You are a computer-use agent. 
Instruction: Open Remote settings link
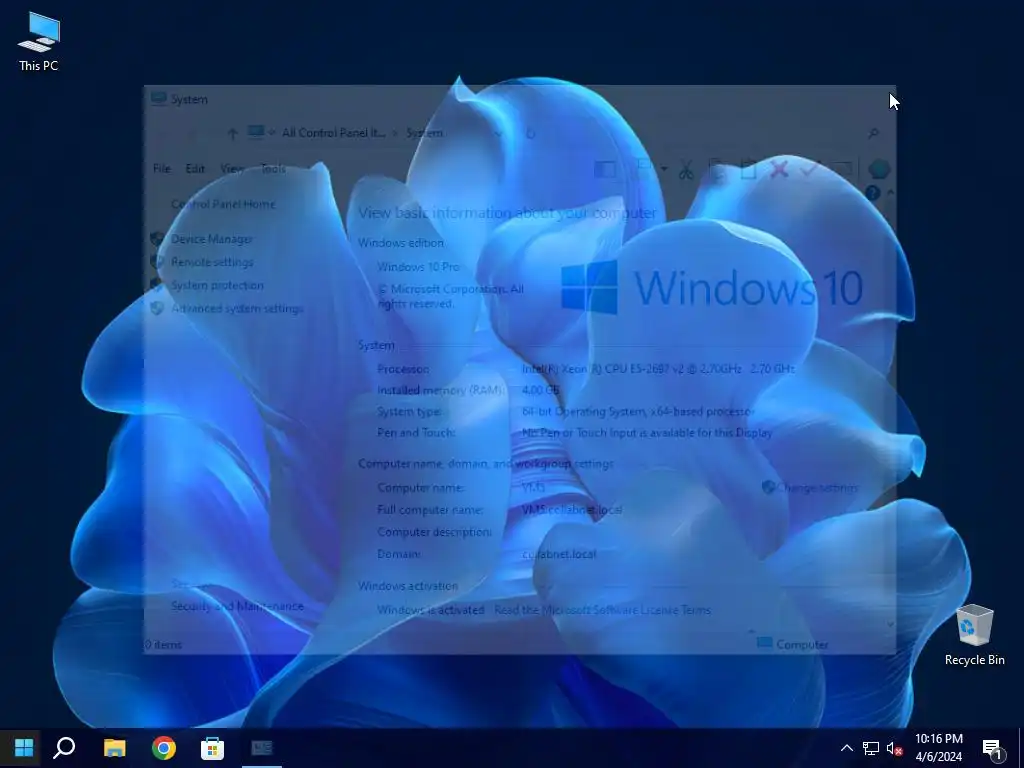click(212, 262)
